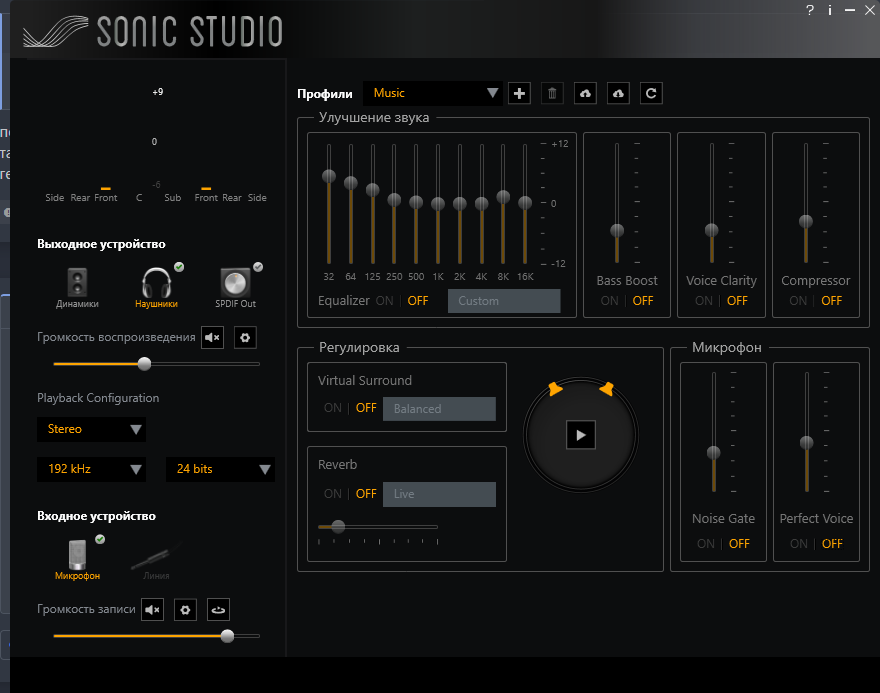Open Stereo playback configuration dropdown
Screen dimensions: 880x693
pyautogui.click(x=91, y=429)
